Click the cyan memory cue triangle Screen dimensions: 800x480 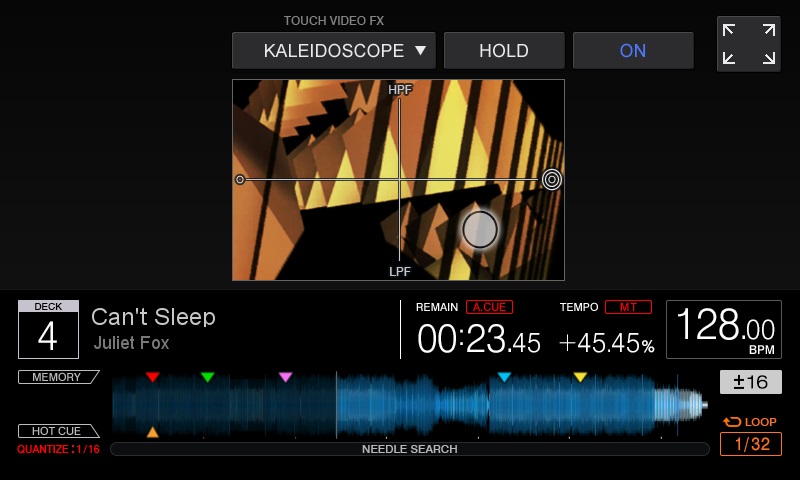[x=504, y=377]
